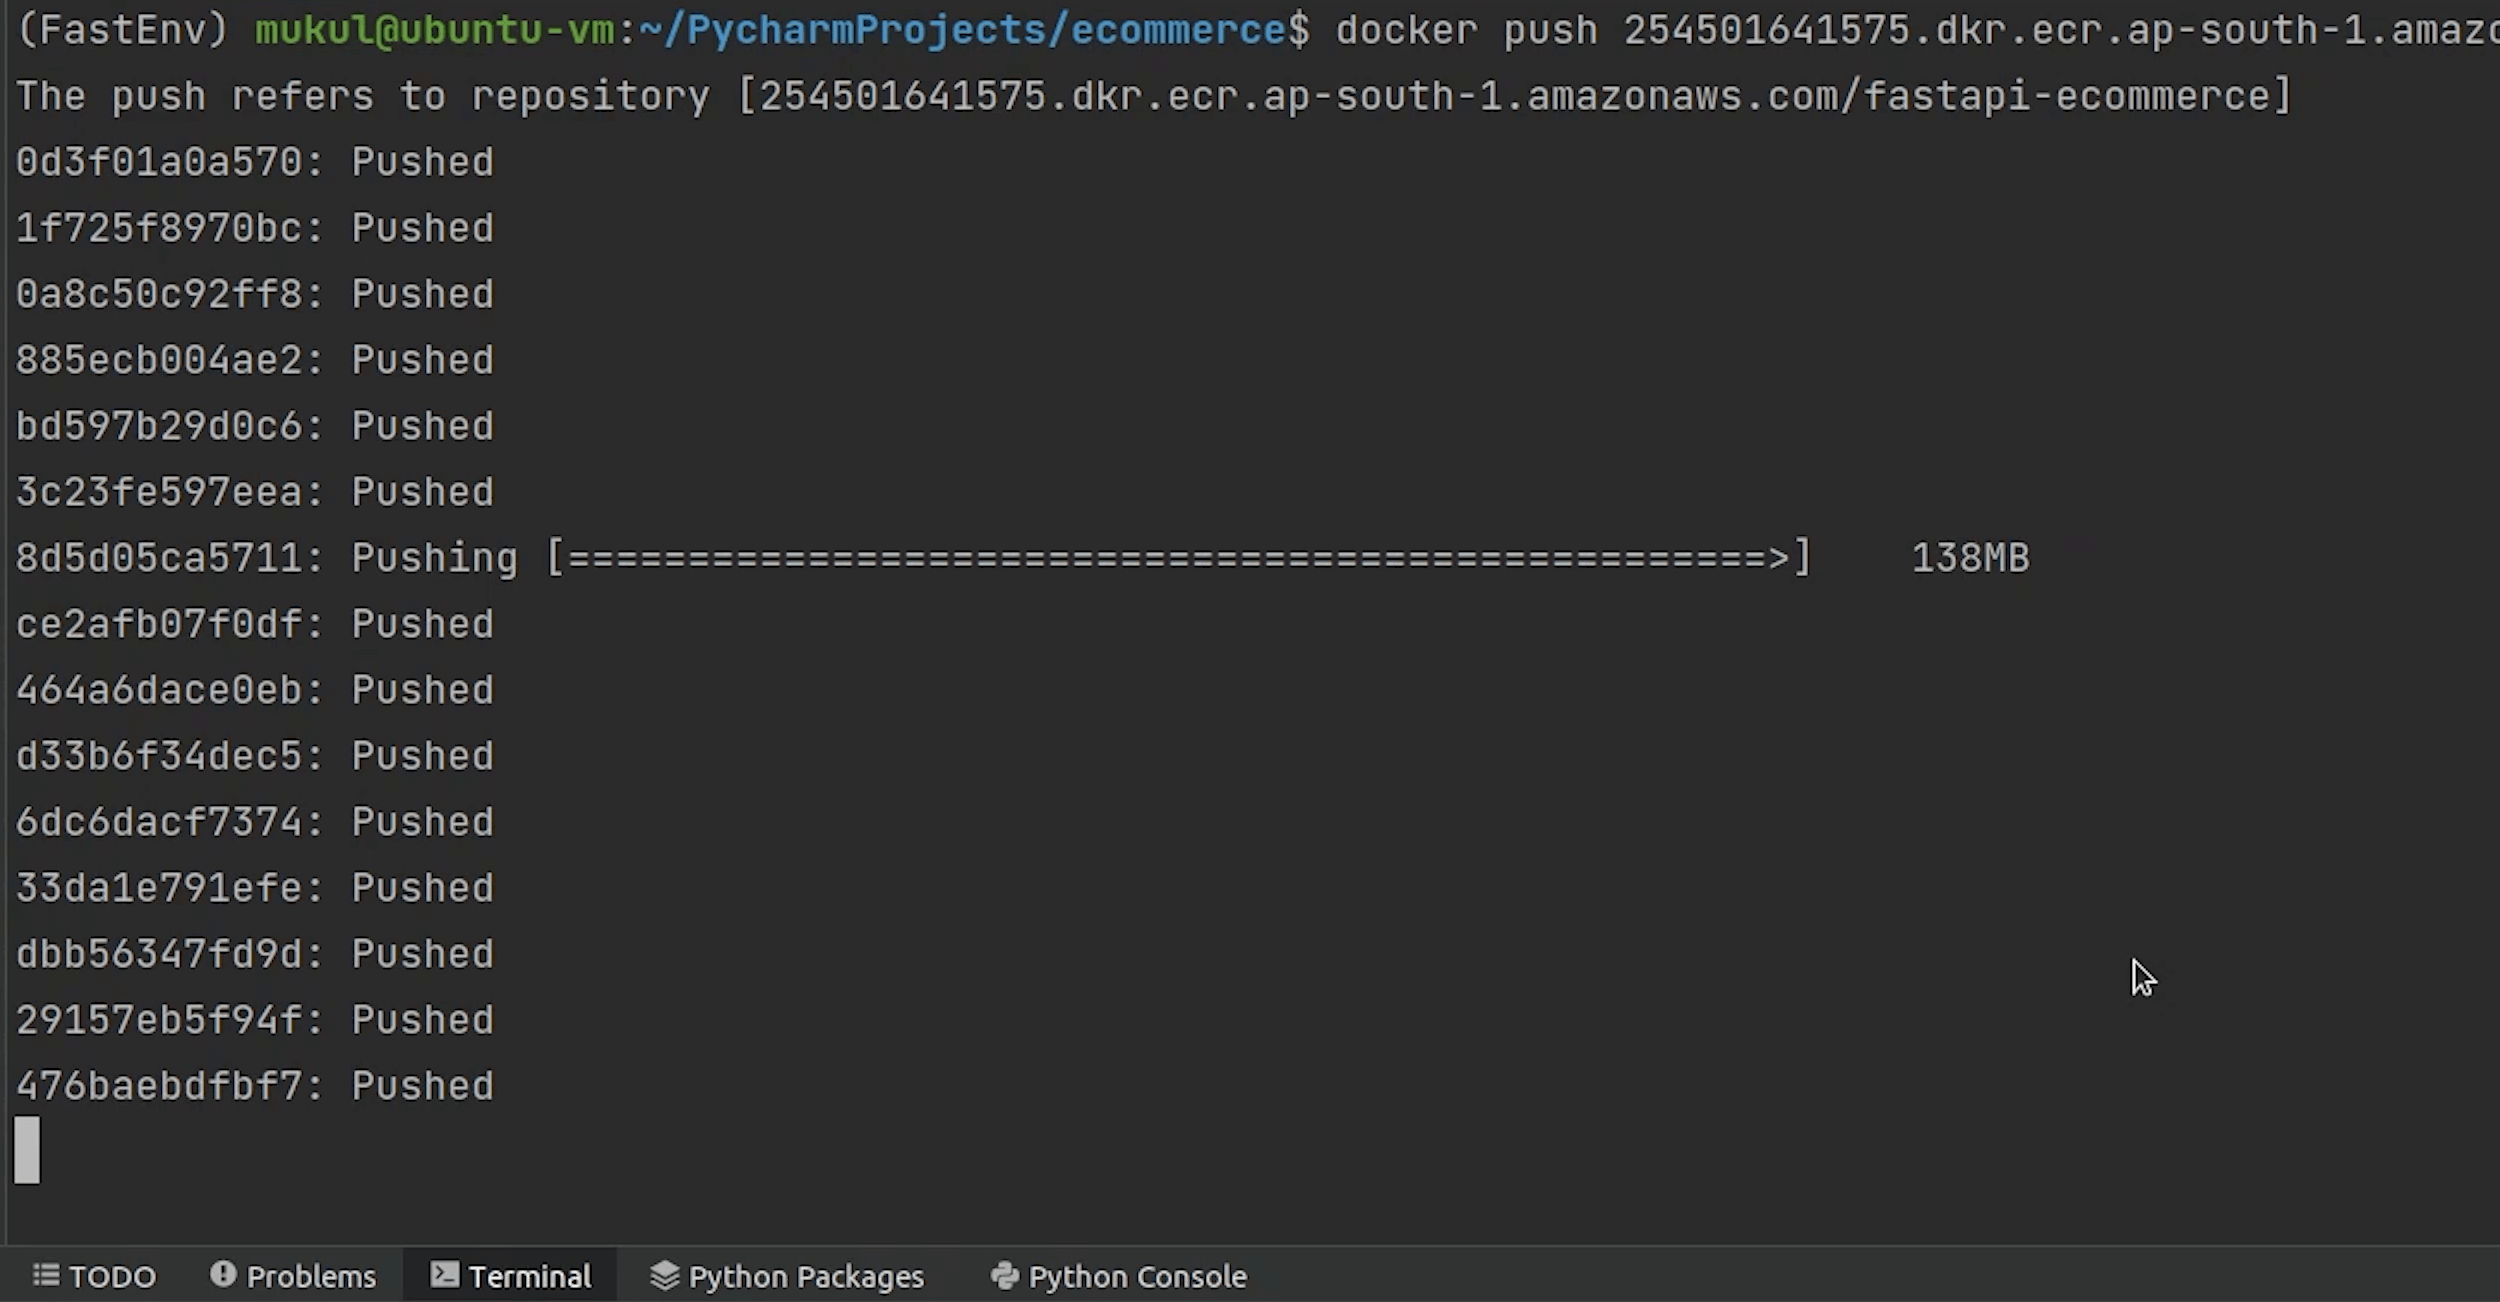Click the 138MB upload size text
Viewport: 2500px width, 1302px height.
point(1970,558)
